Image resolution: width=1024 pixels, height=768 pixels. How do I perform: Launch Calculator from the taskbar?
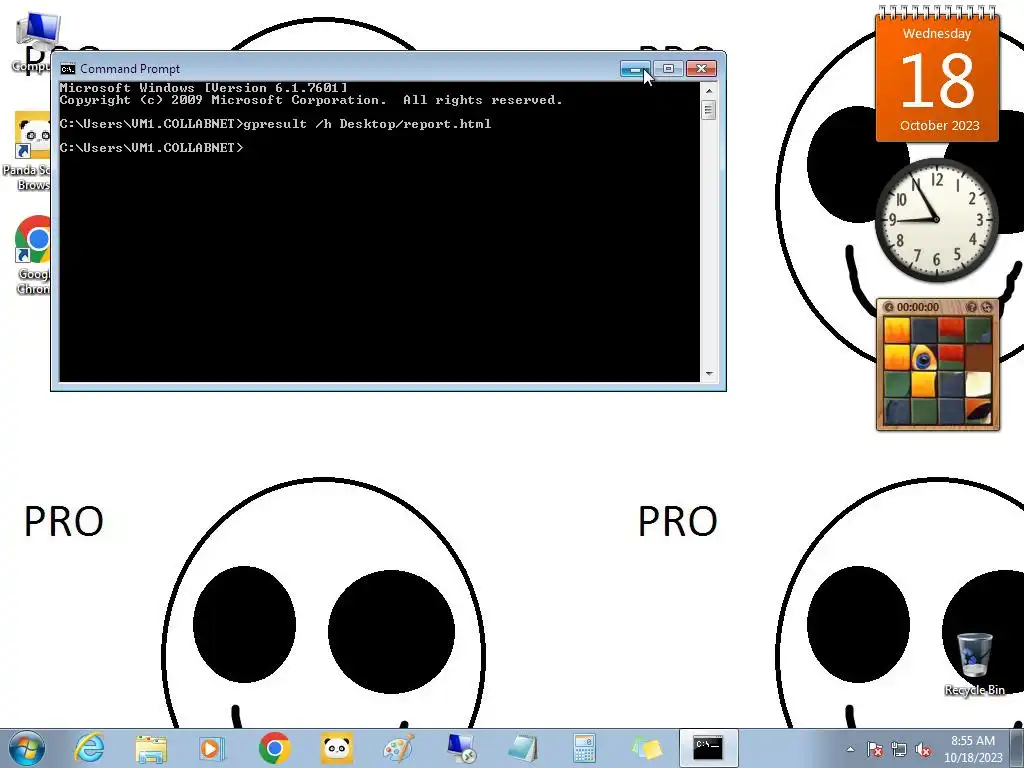[x=584, y=748]
